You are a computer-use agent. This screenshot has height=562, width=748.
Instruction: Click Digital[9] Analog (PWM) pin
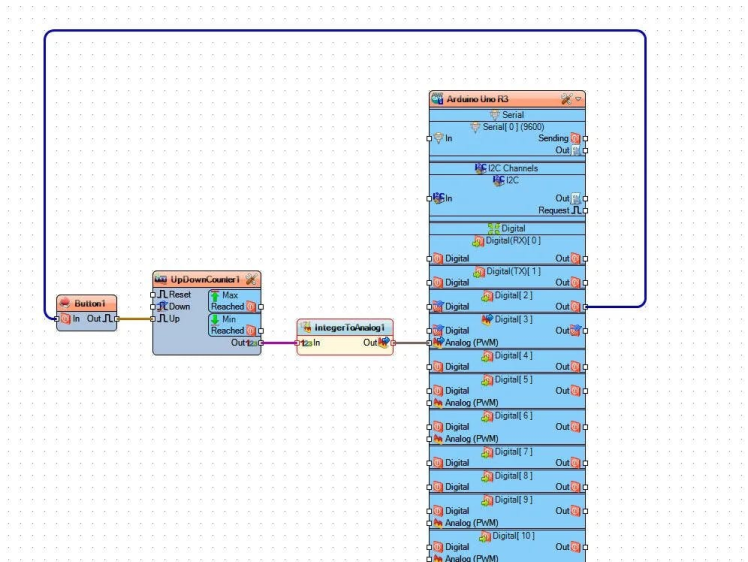[429, 523]
